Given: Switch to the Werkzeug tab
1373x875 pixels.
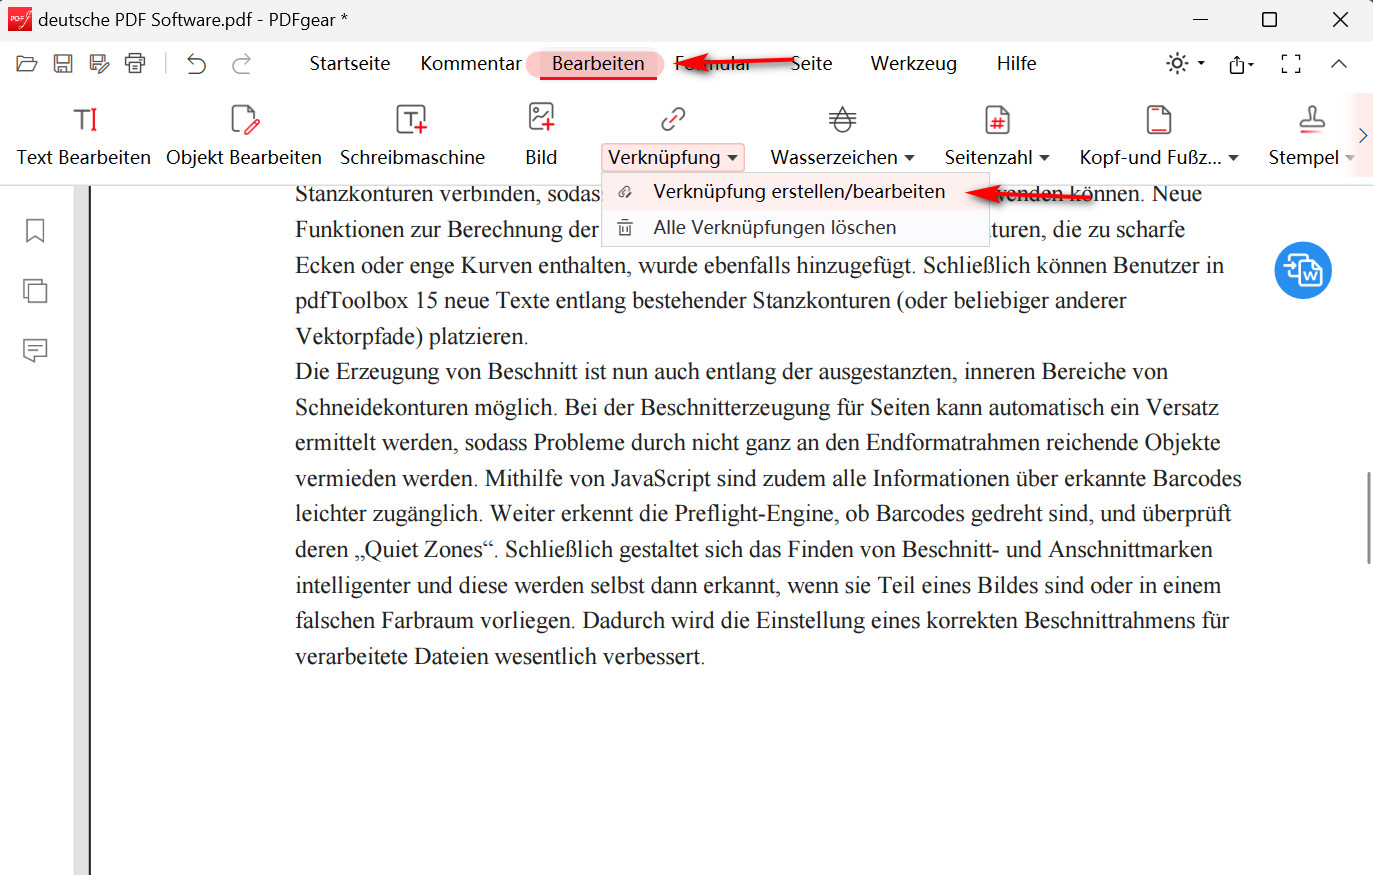Looking at the screenshot, I should (x=914, y=64).
